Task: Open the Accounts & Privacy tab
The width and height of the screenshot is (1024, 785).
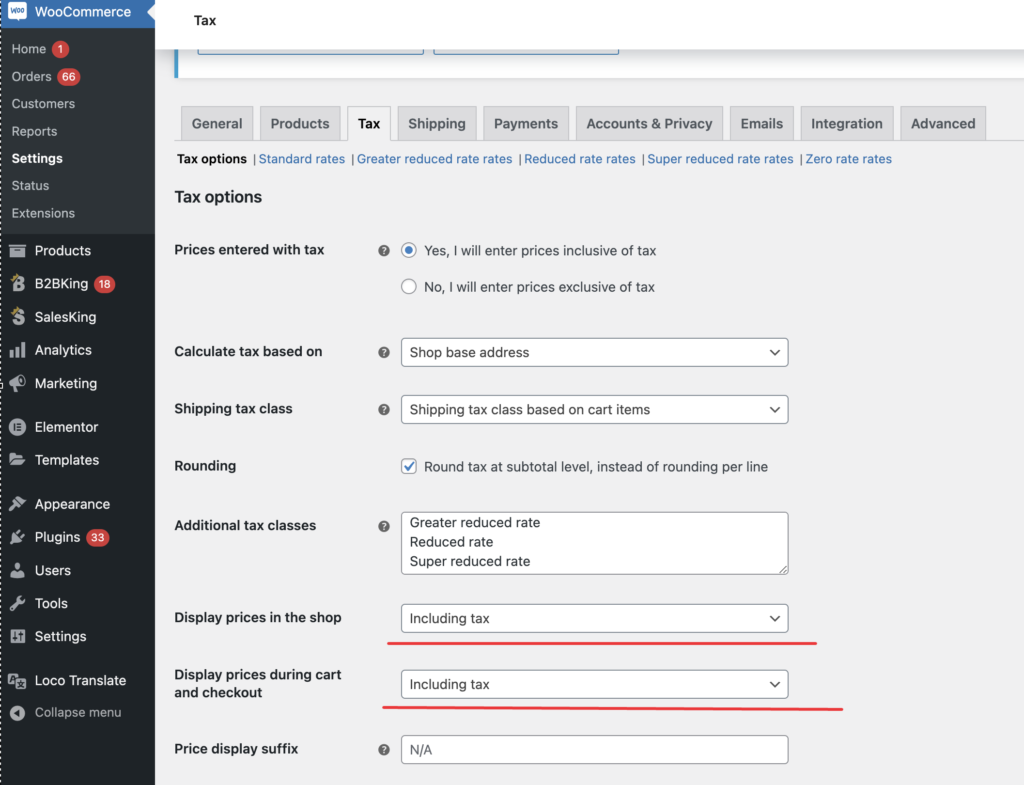Action: pos(649,123)
